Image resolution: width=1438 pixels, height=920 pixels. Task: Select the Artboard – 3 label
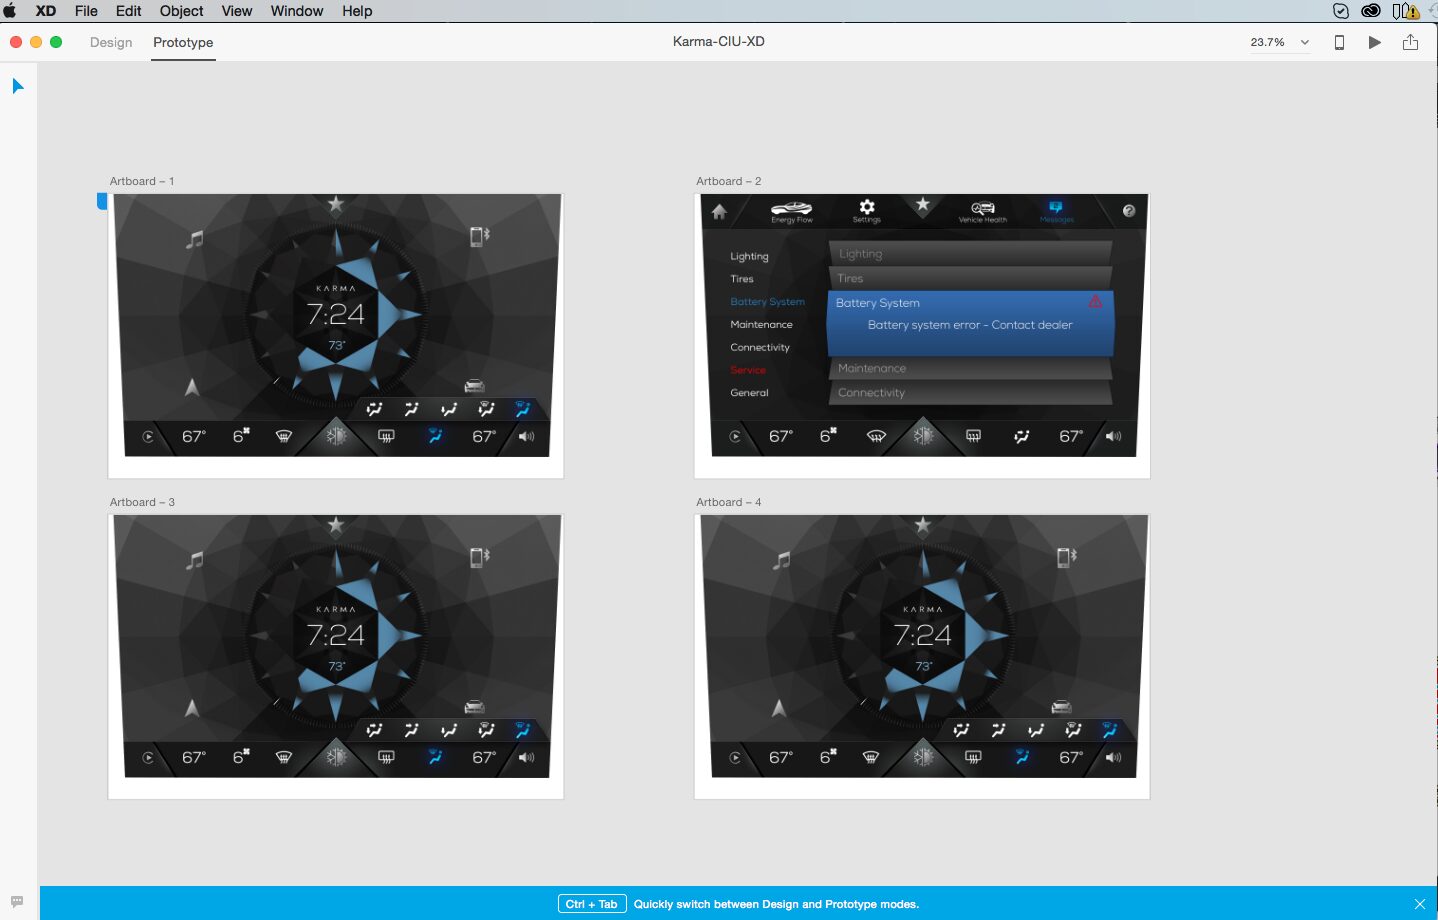click(142, 502)
